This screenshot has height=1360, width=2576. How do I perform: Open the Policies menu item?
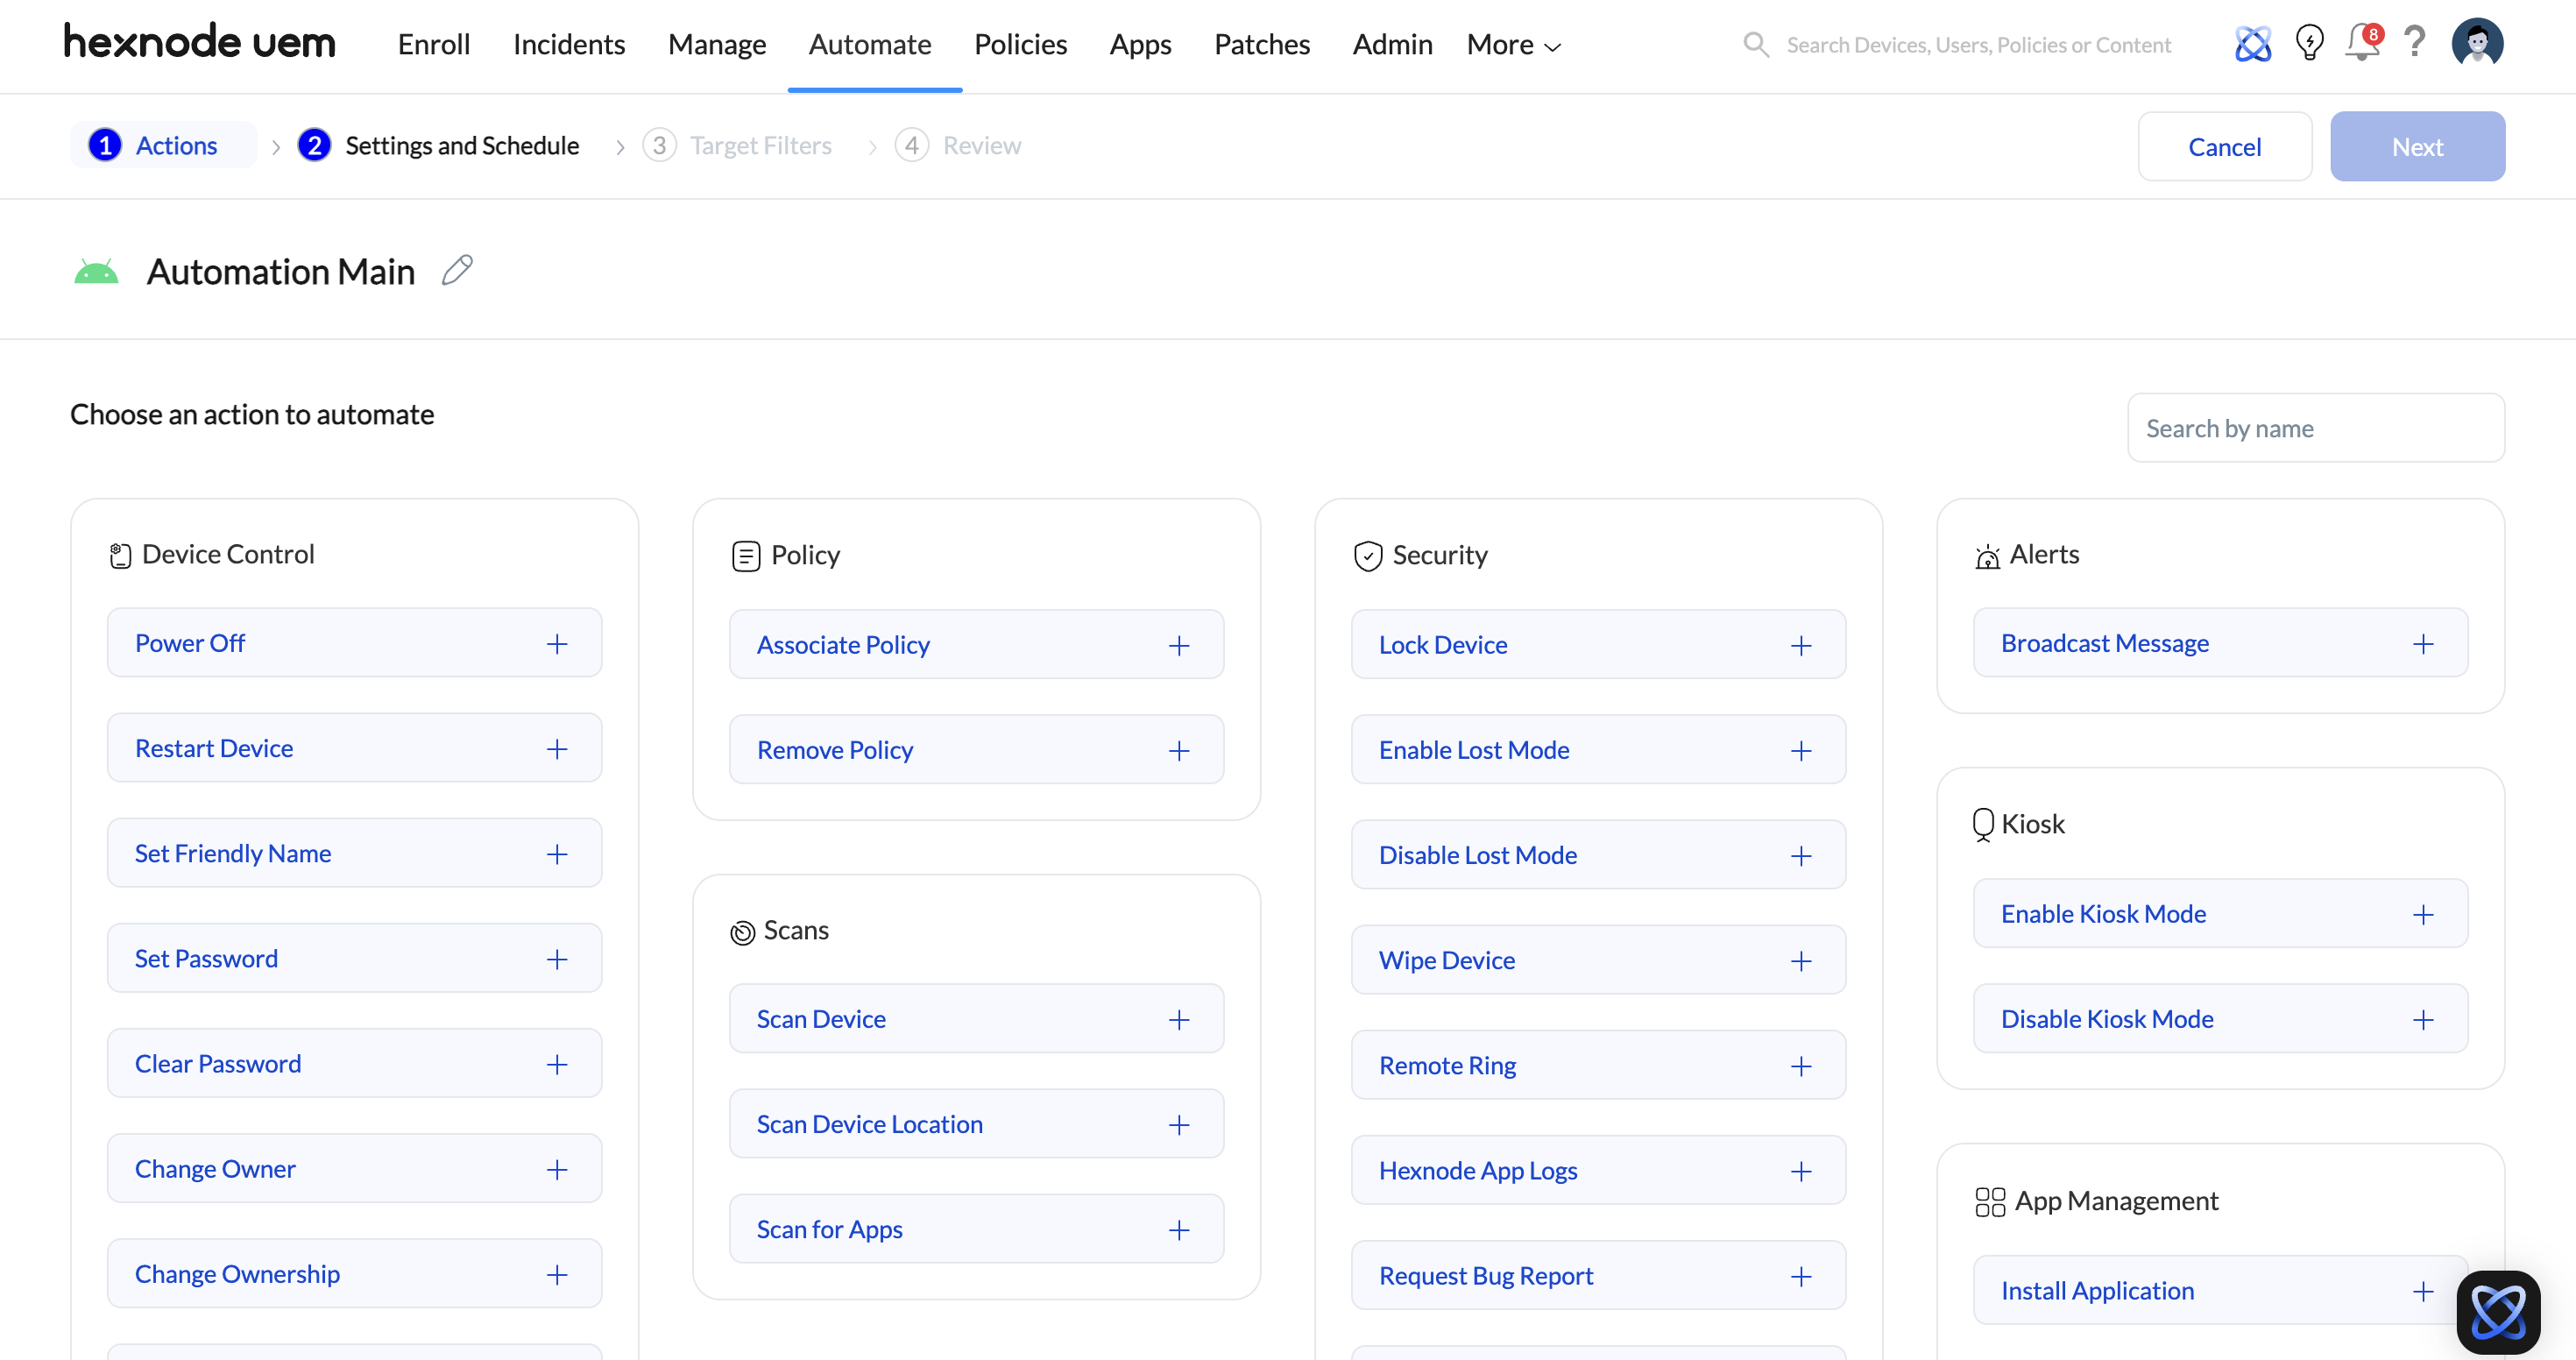click(x=1020, y=45)
